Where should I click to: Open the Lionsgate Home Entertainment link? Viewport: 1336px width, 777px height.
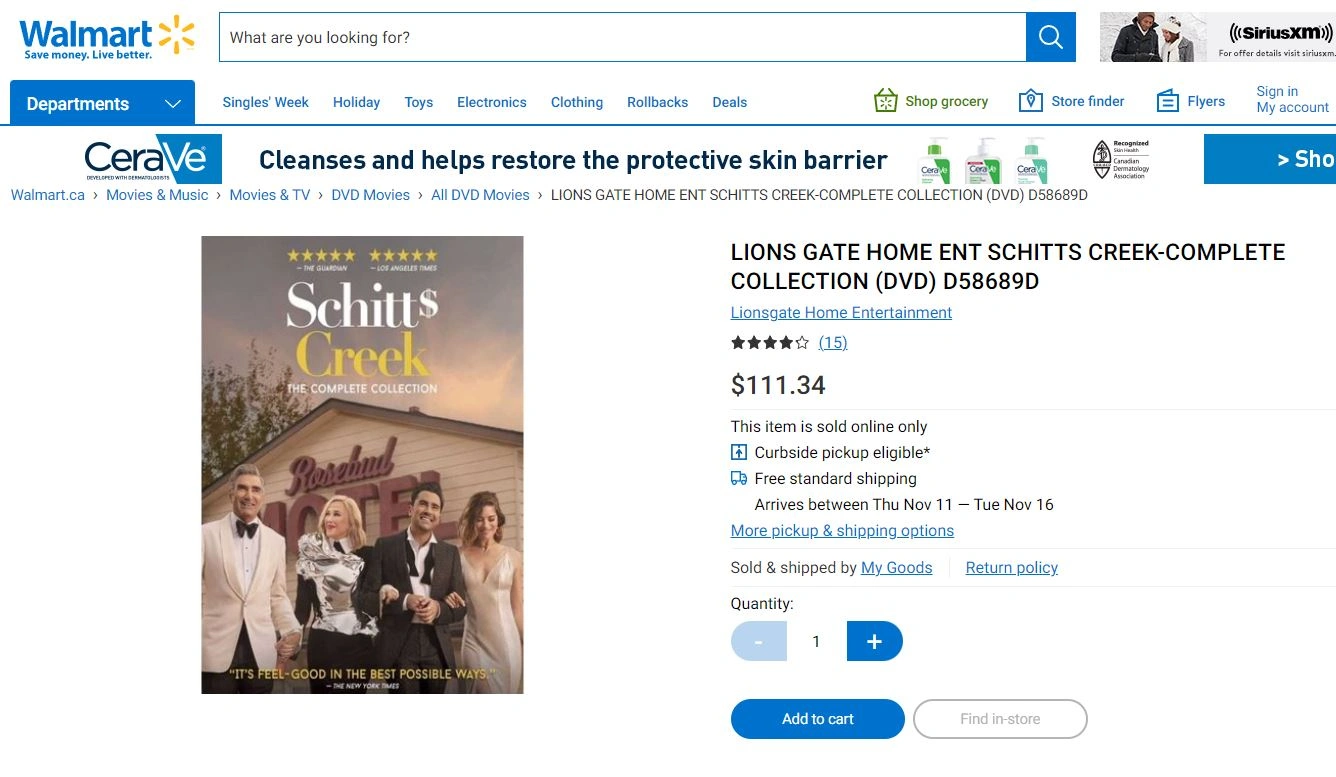coord(841,313)
